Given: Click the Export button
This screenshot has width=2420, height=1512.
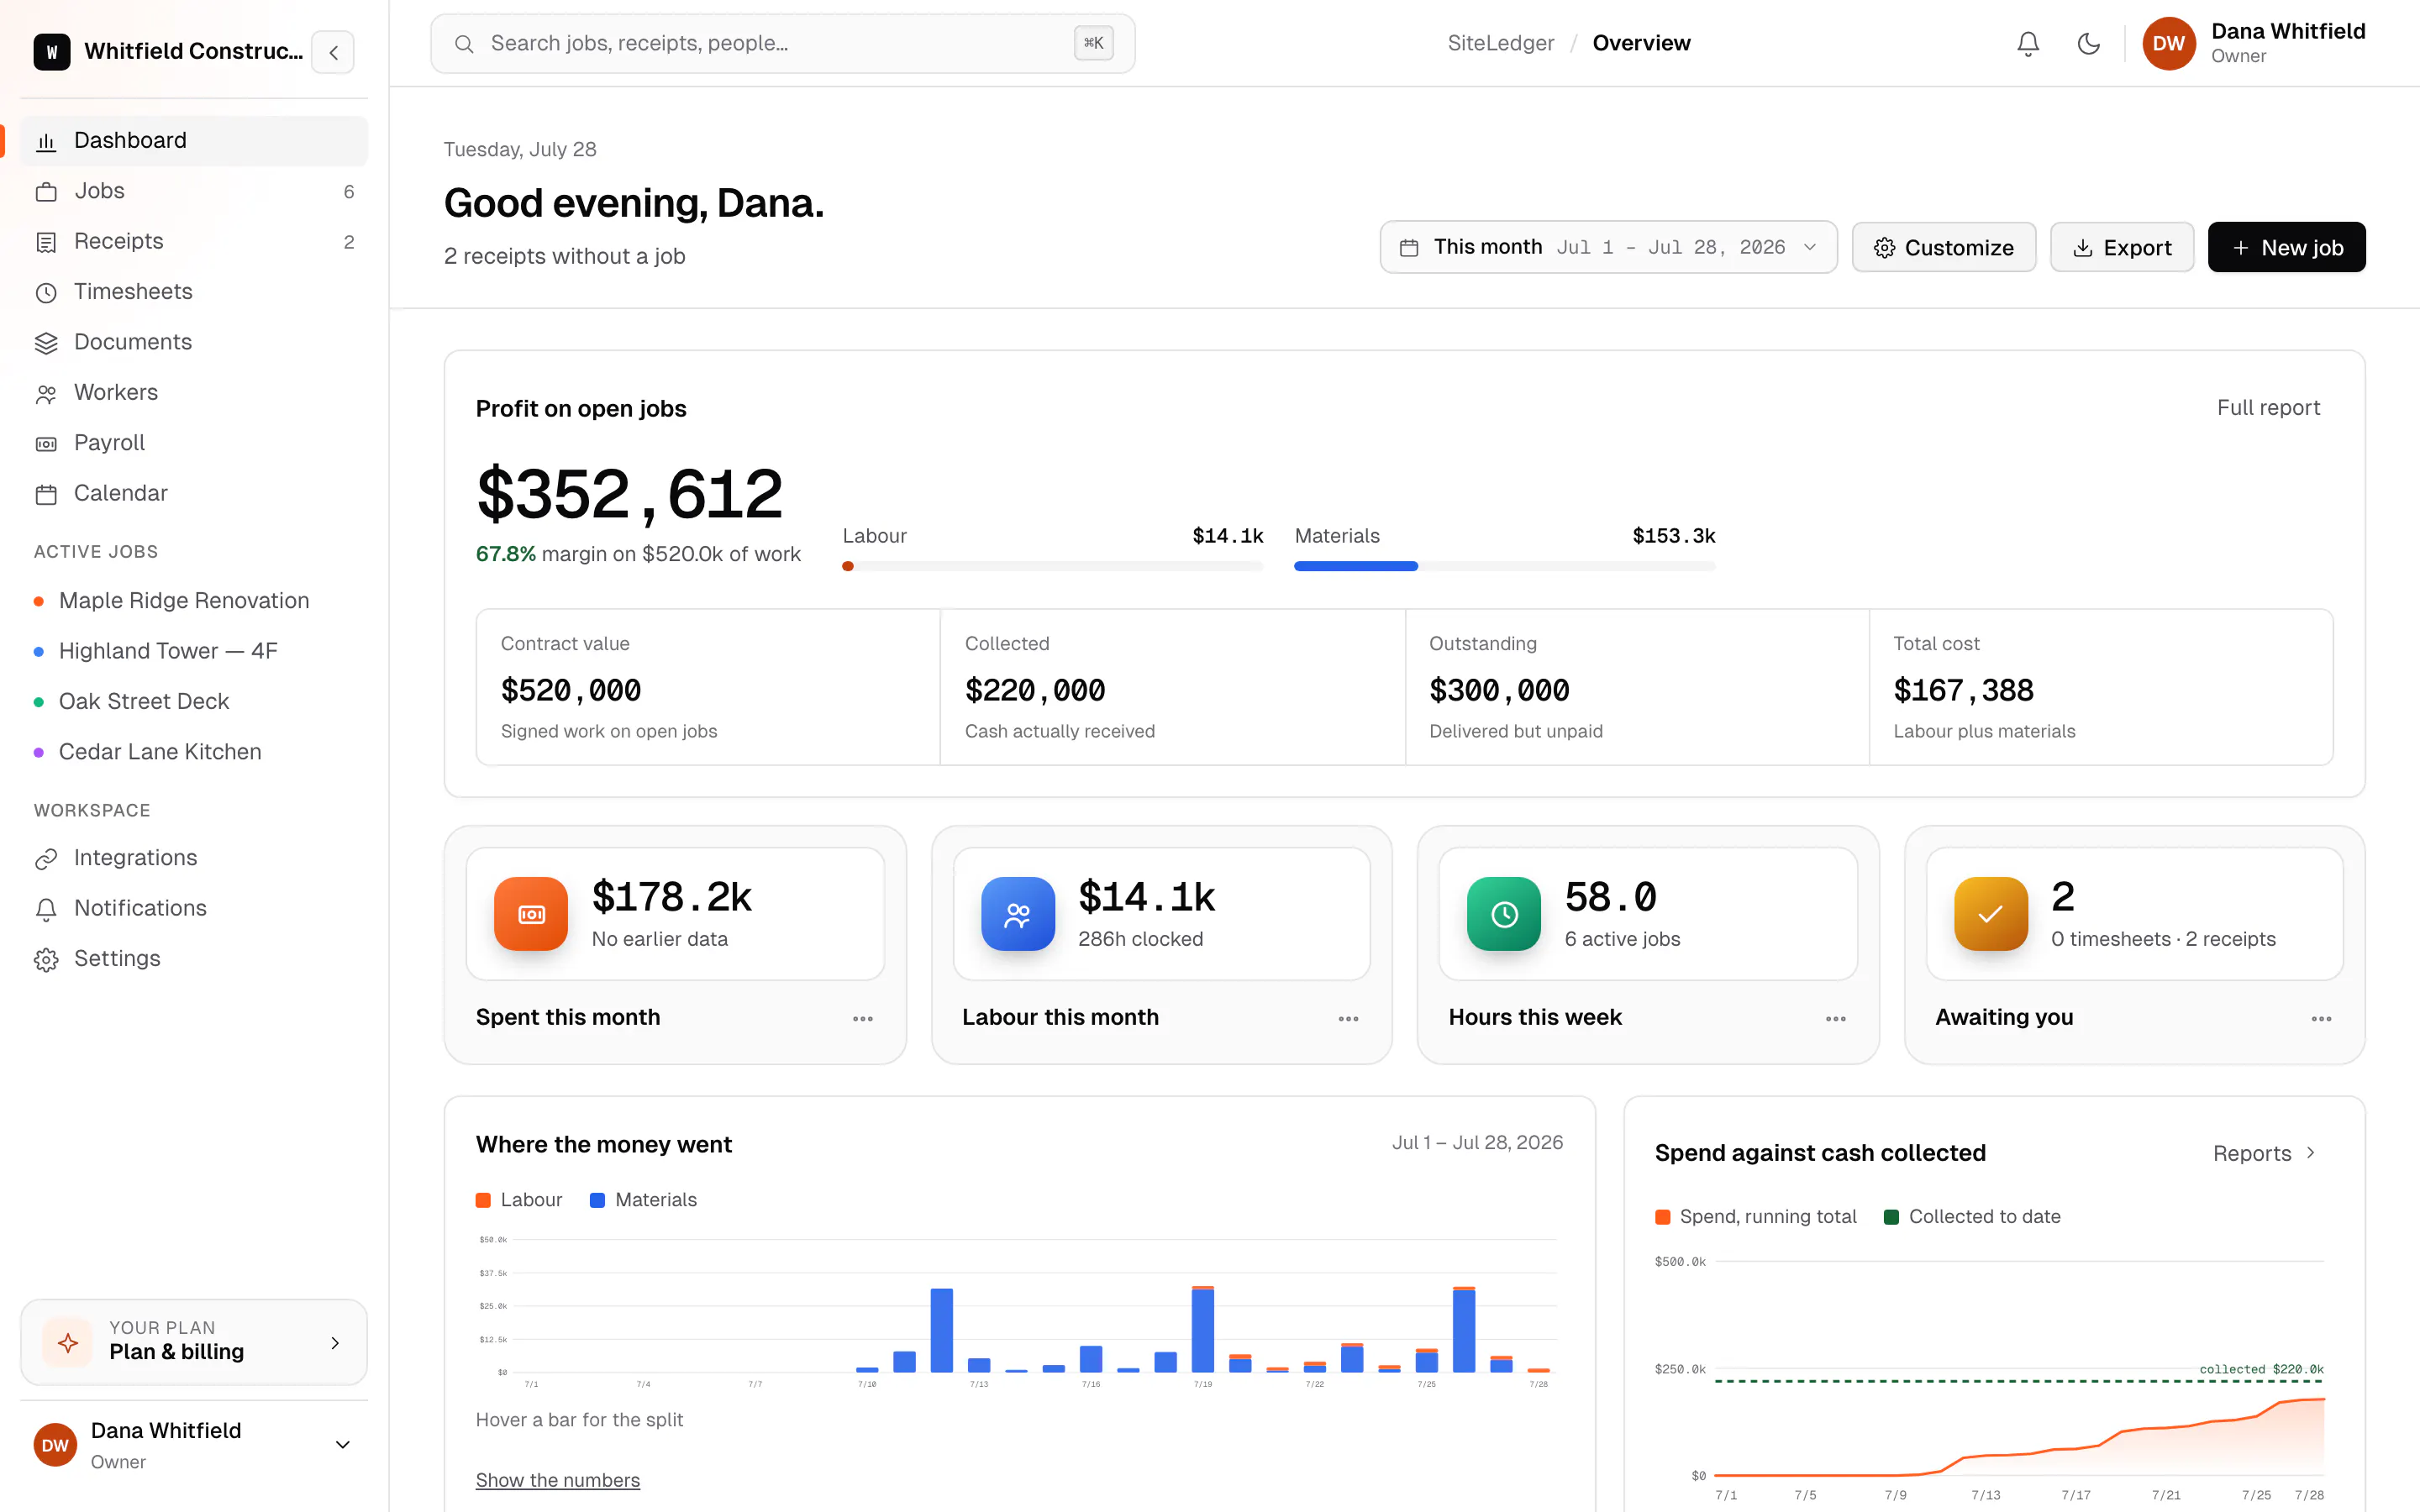Looking at the screenshot, I should coord(2122,247).
